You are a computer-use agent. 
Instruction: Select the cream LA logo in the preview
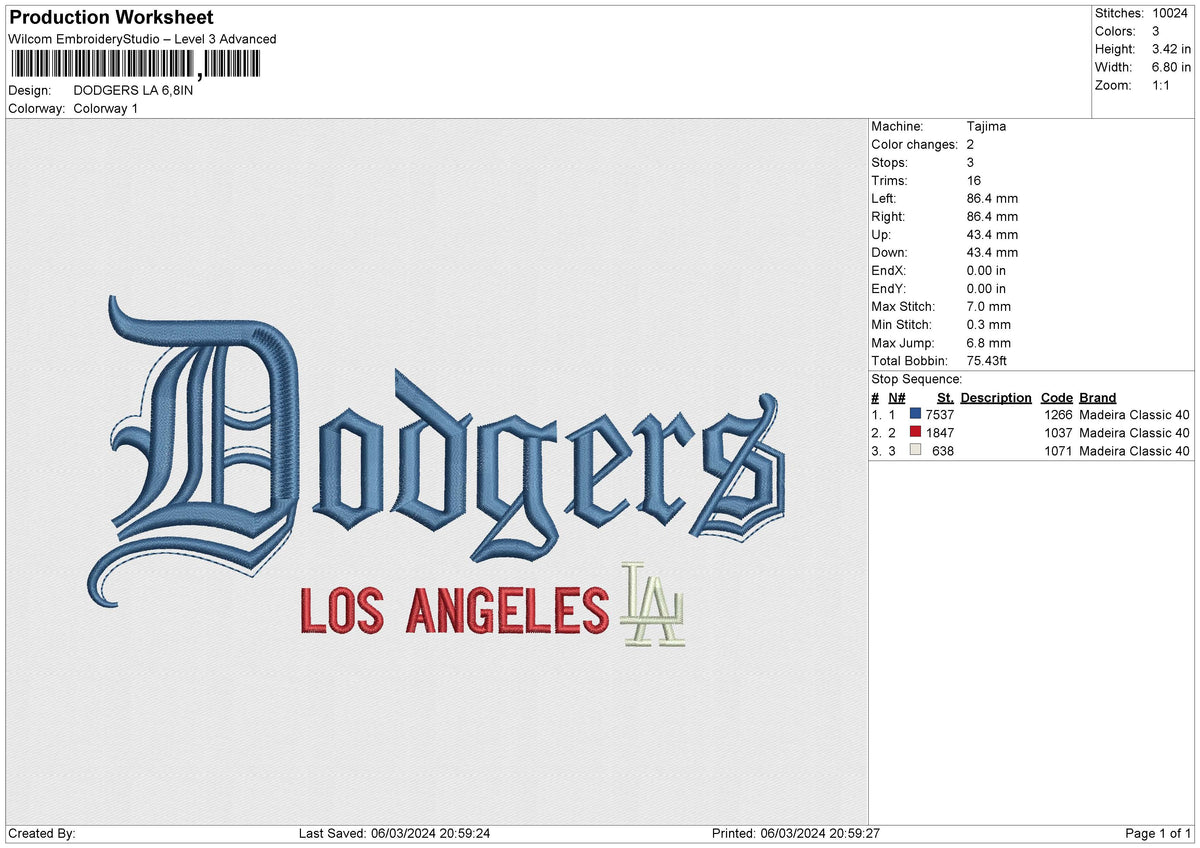click(x=653, y=604)
